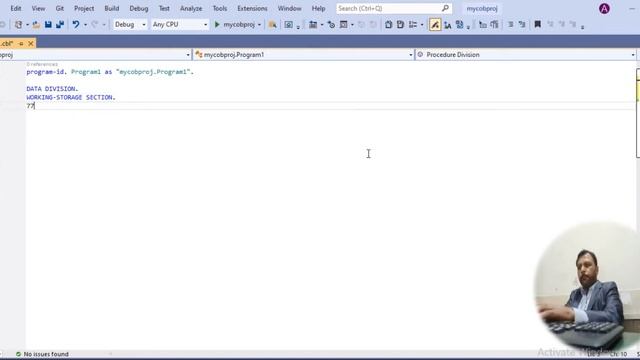
Task: Toggle a bookmark on the current line
Action: click(538, 25)
